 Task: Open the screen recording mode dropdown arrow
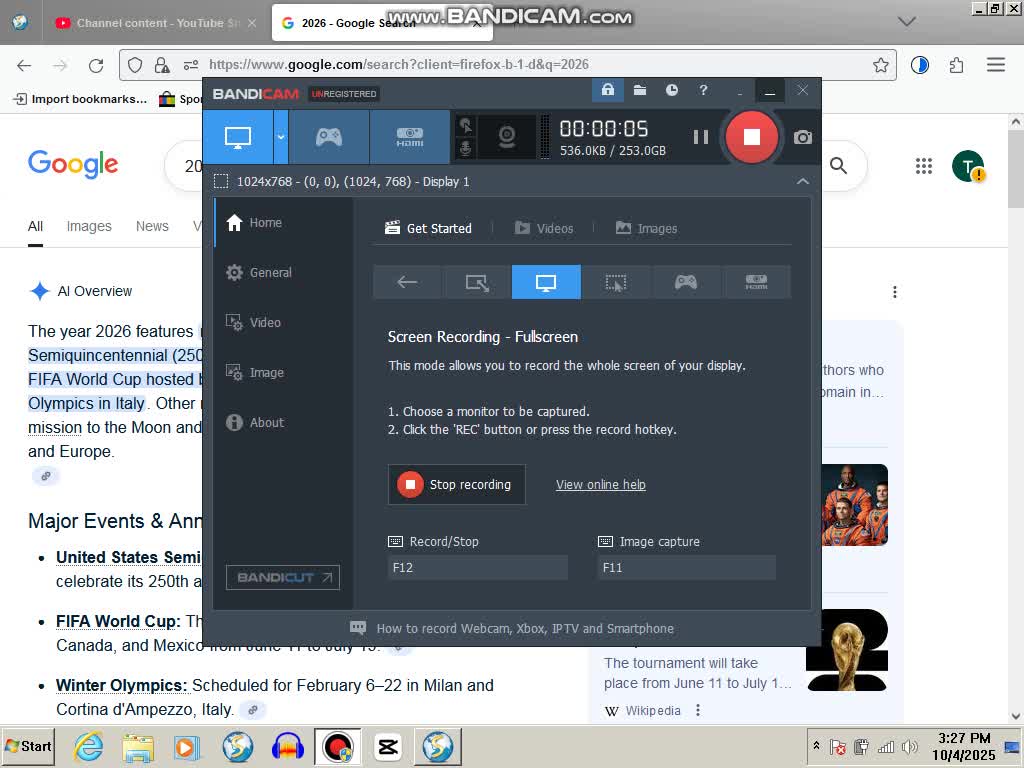(x=281, y=137)
